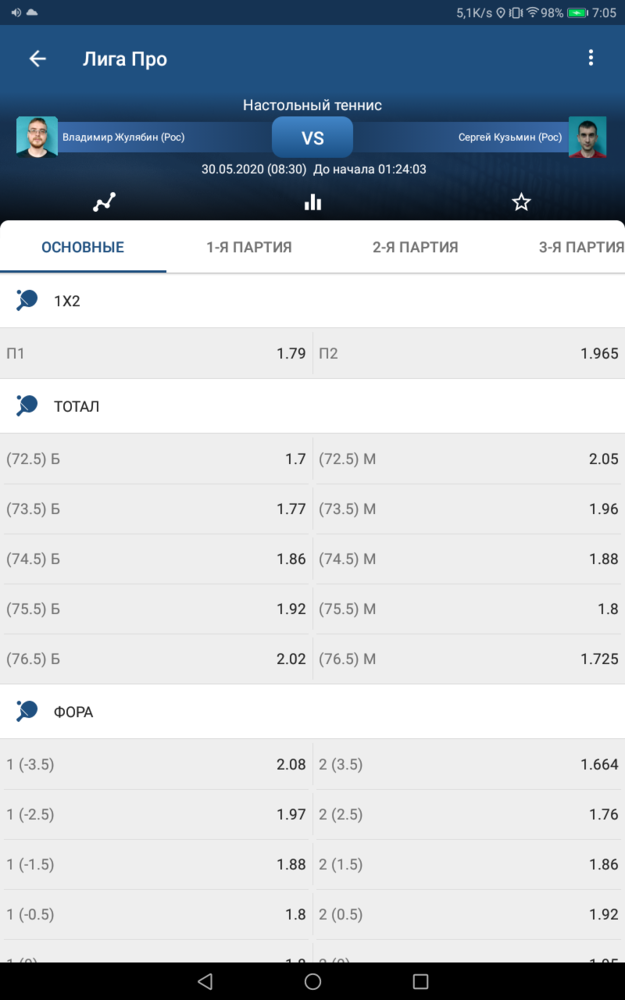
Task: Open the bar chart statistics icon
Action: (x=312, y=202)
